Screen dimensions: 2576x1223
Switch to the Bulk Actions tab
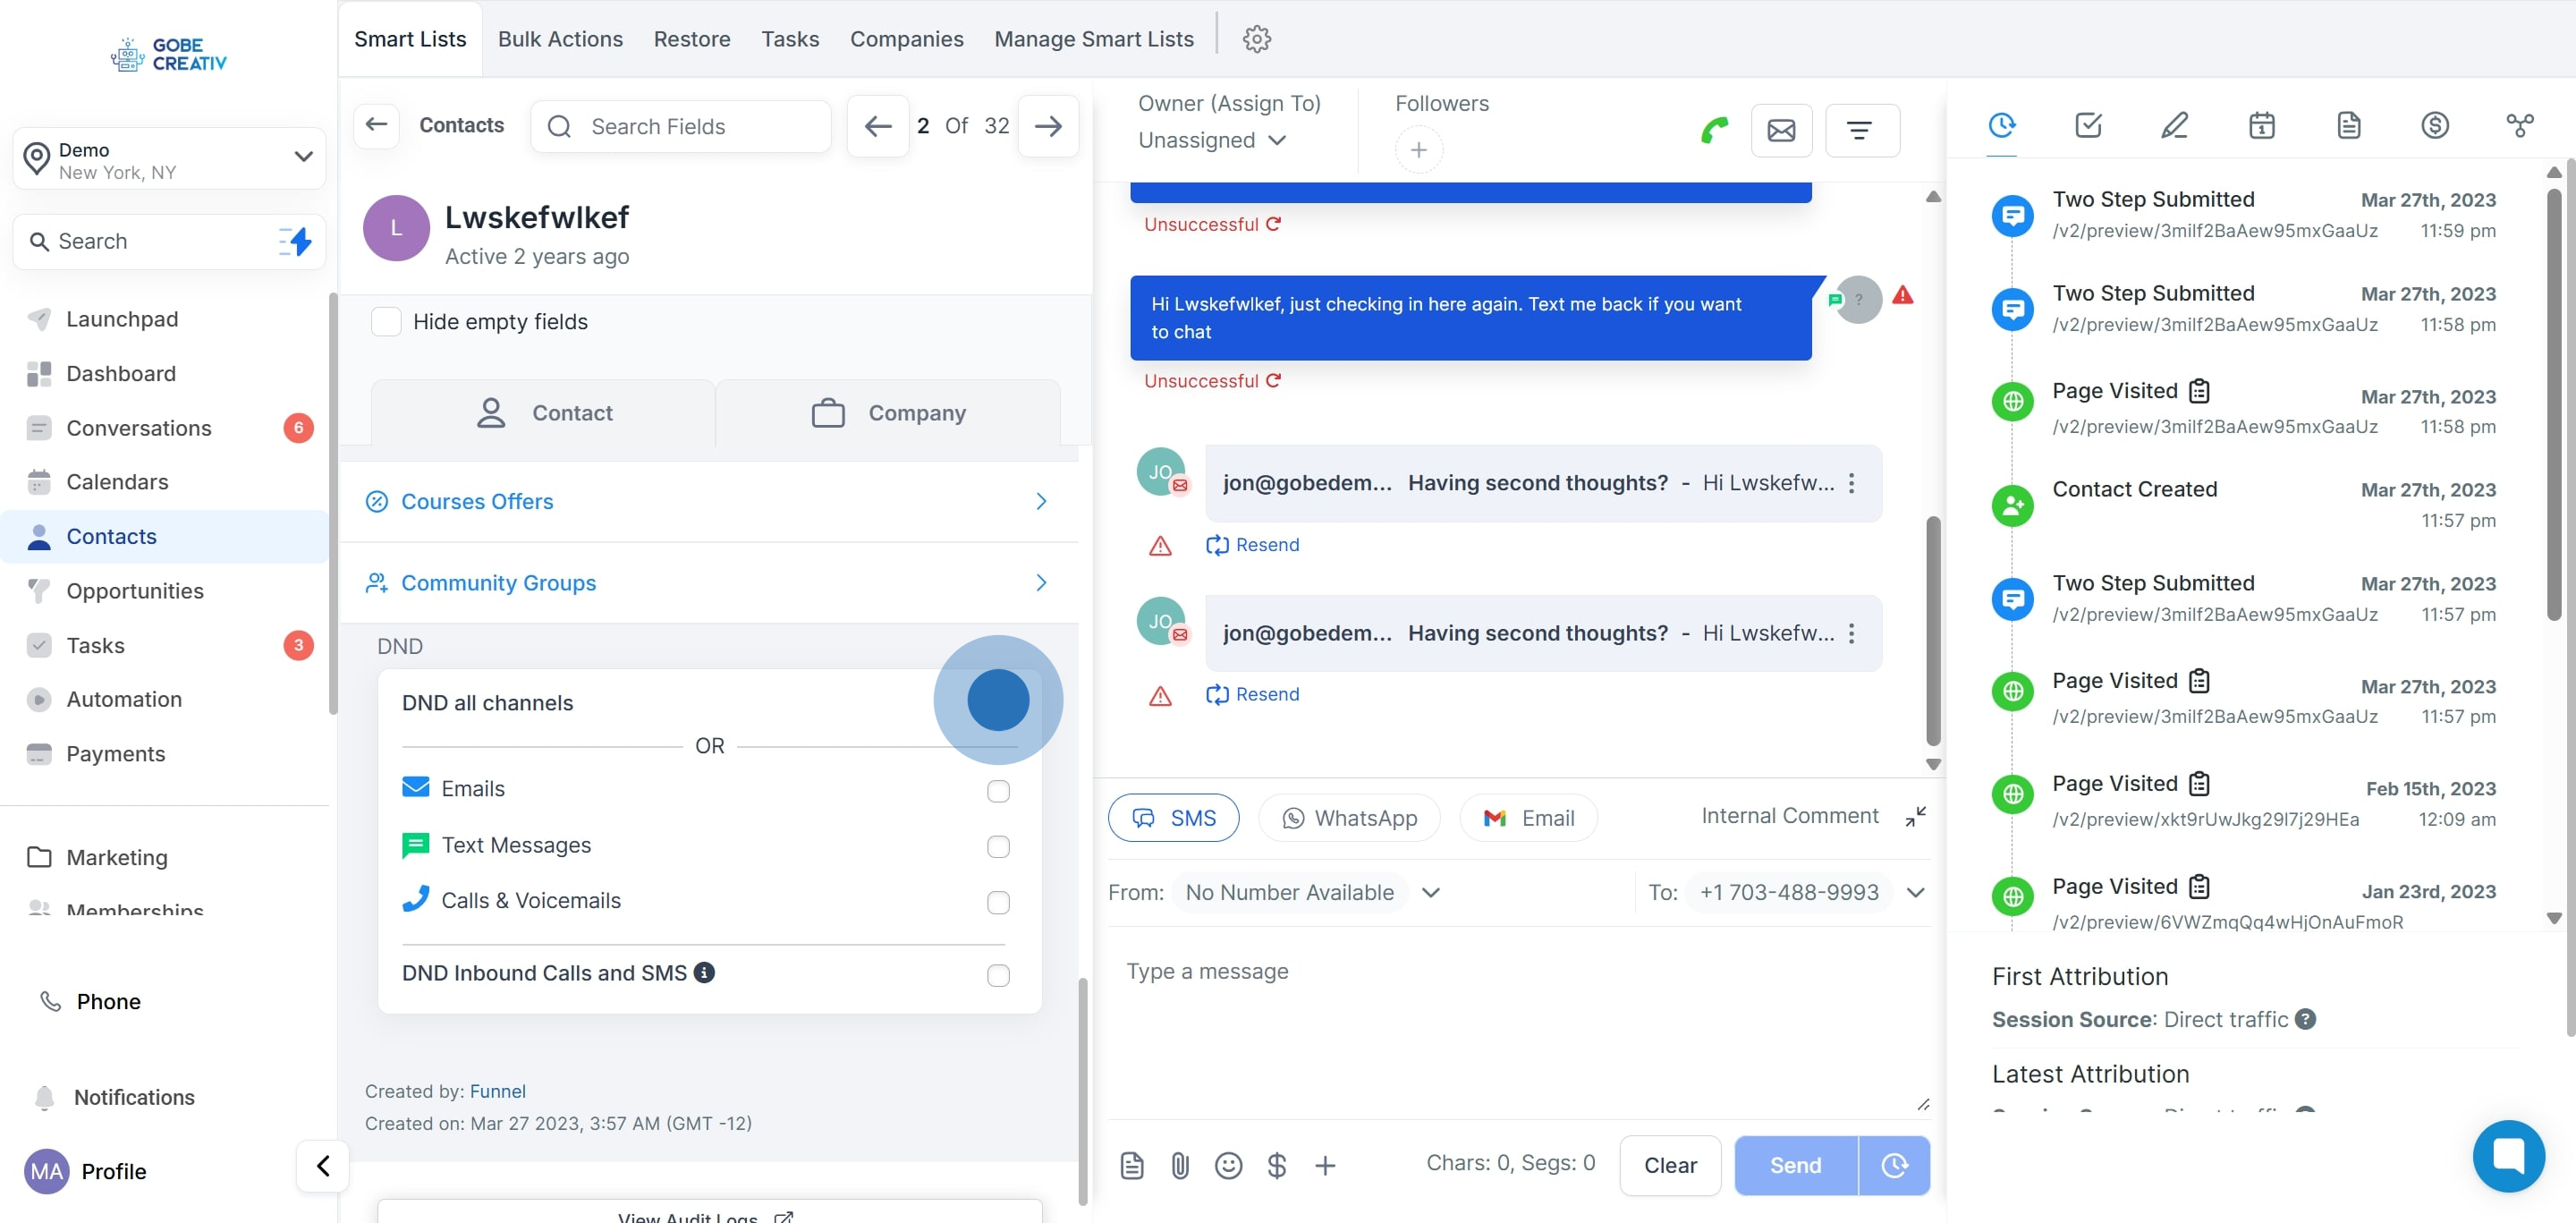pos(560,39)
